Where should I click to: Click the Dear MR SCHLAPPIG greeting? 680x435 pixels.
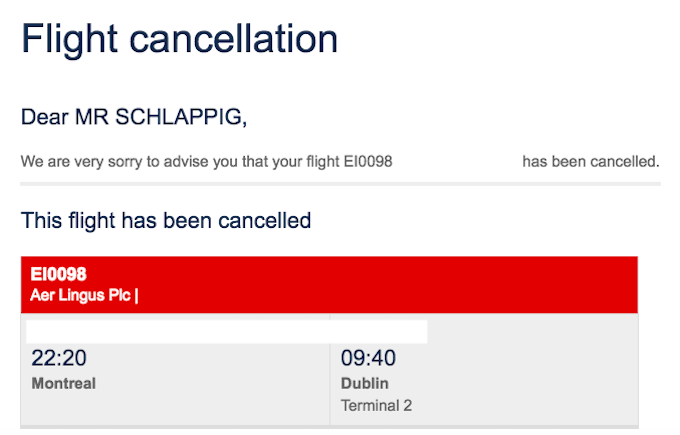click(x=134, y=117)
